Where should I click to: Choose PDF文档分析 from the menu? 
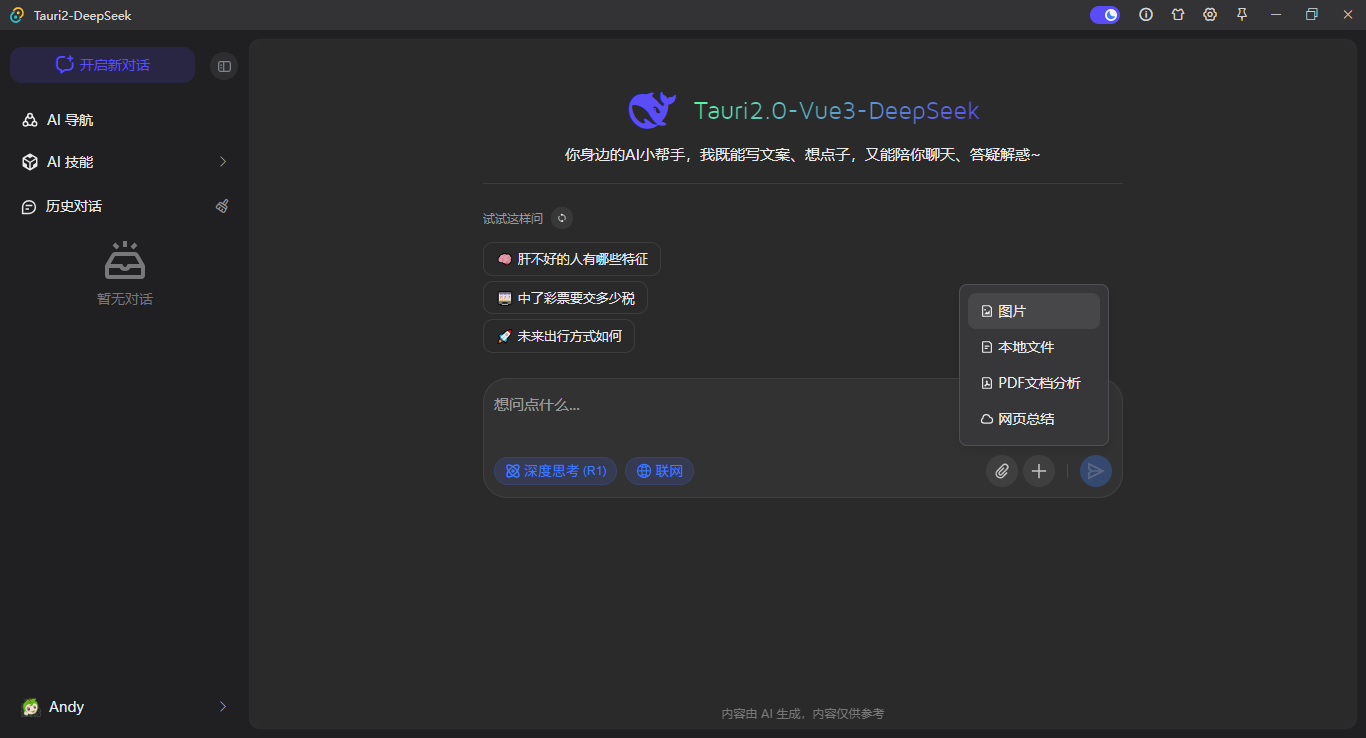click(1038, 382)
